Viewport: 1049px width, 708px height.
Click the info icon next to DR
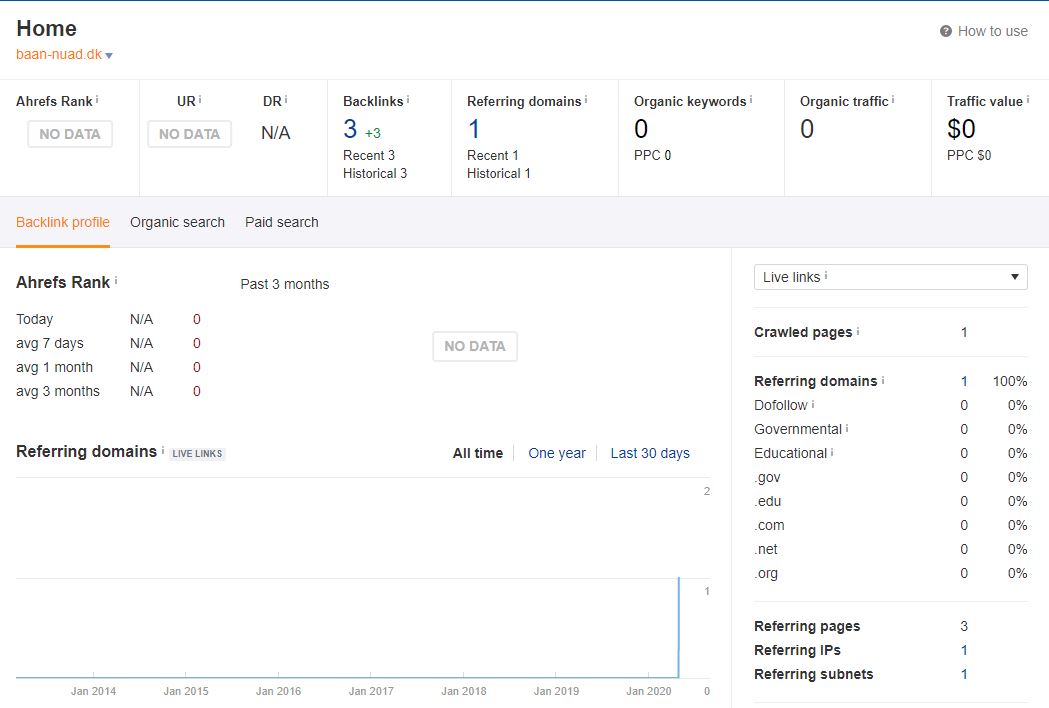point(286,100)
